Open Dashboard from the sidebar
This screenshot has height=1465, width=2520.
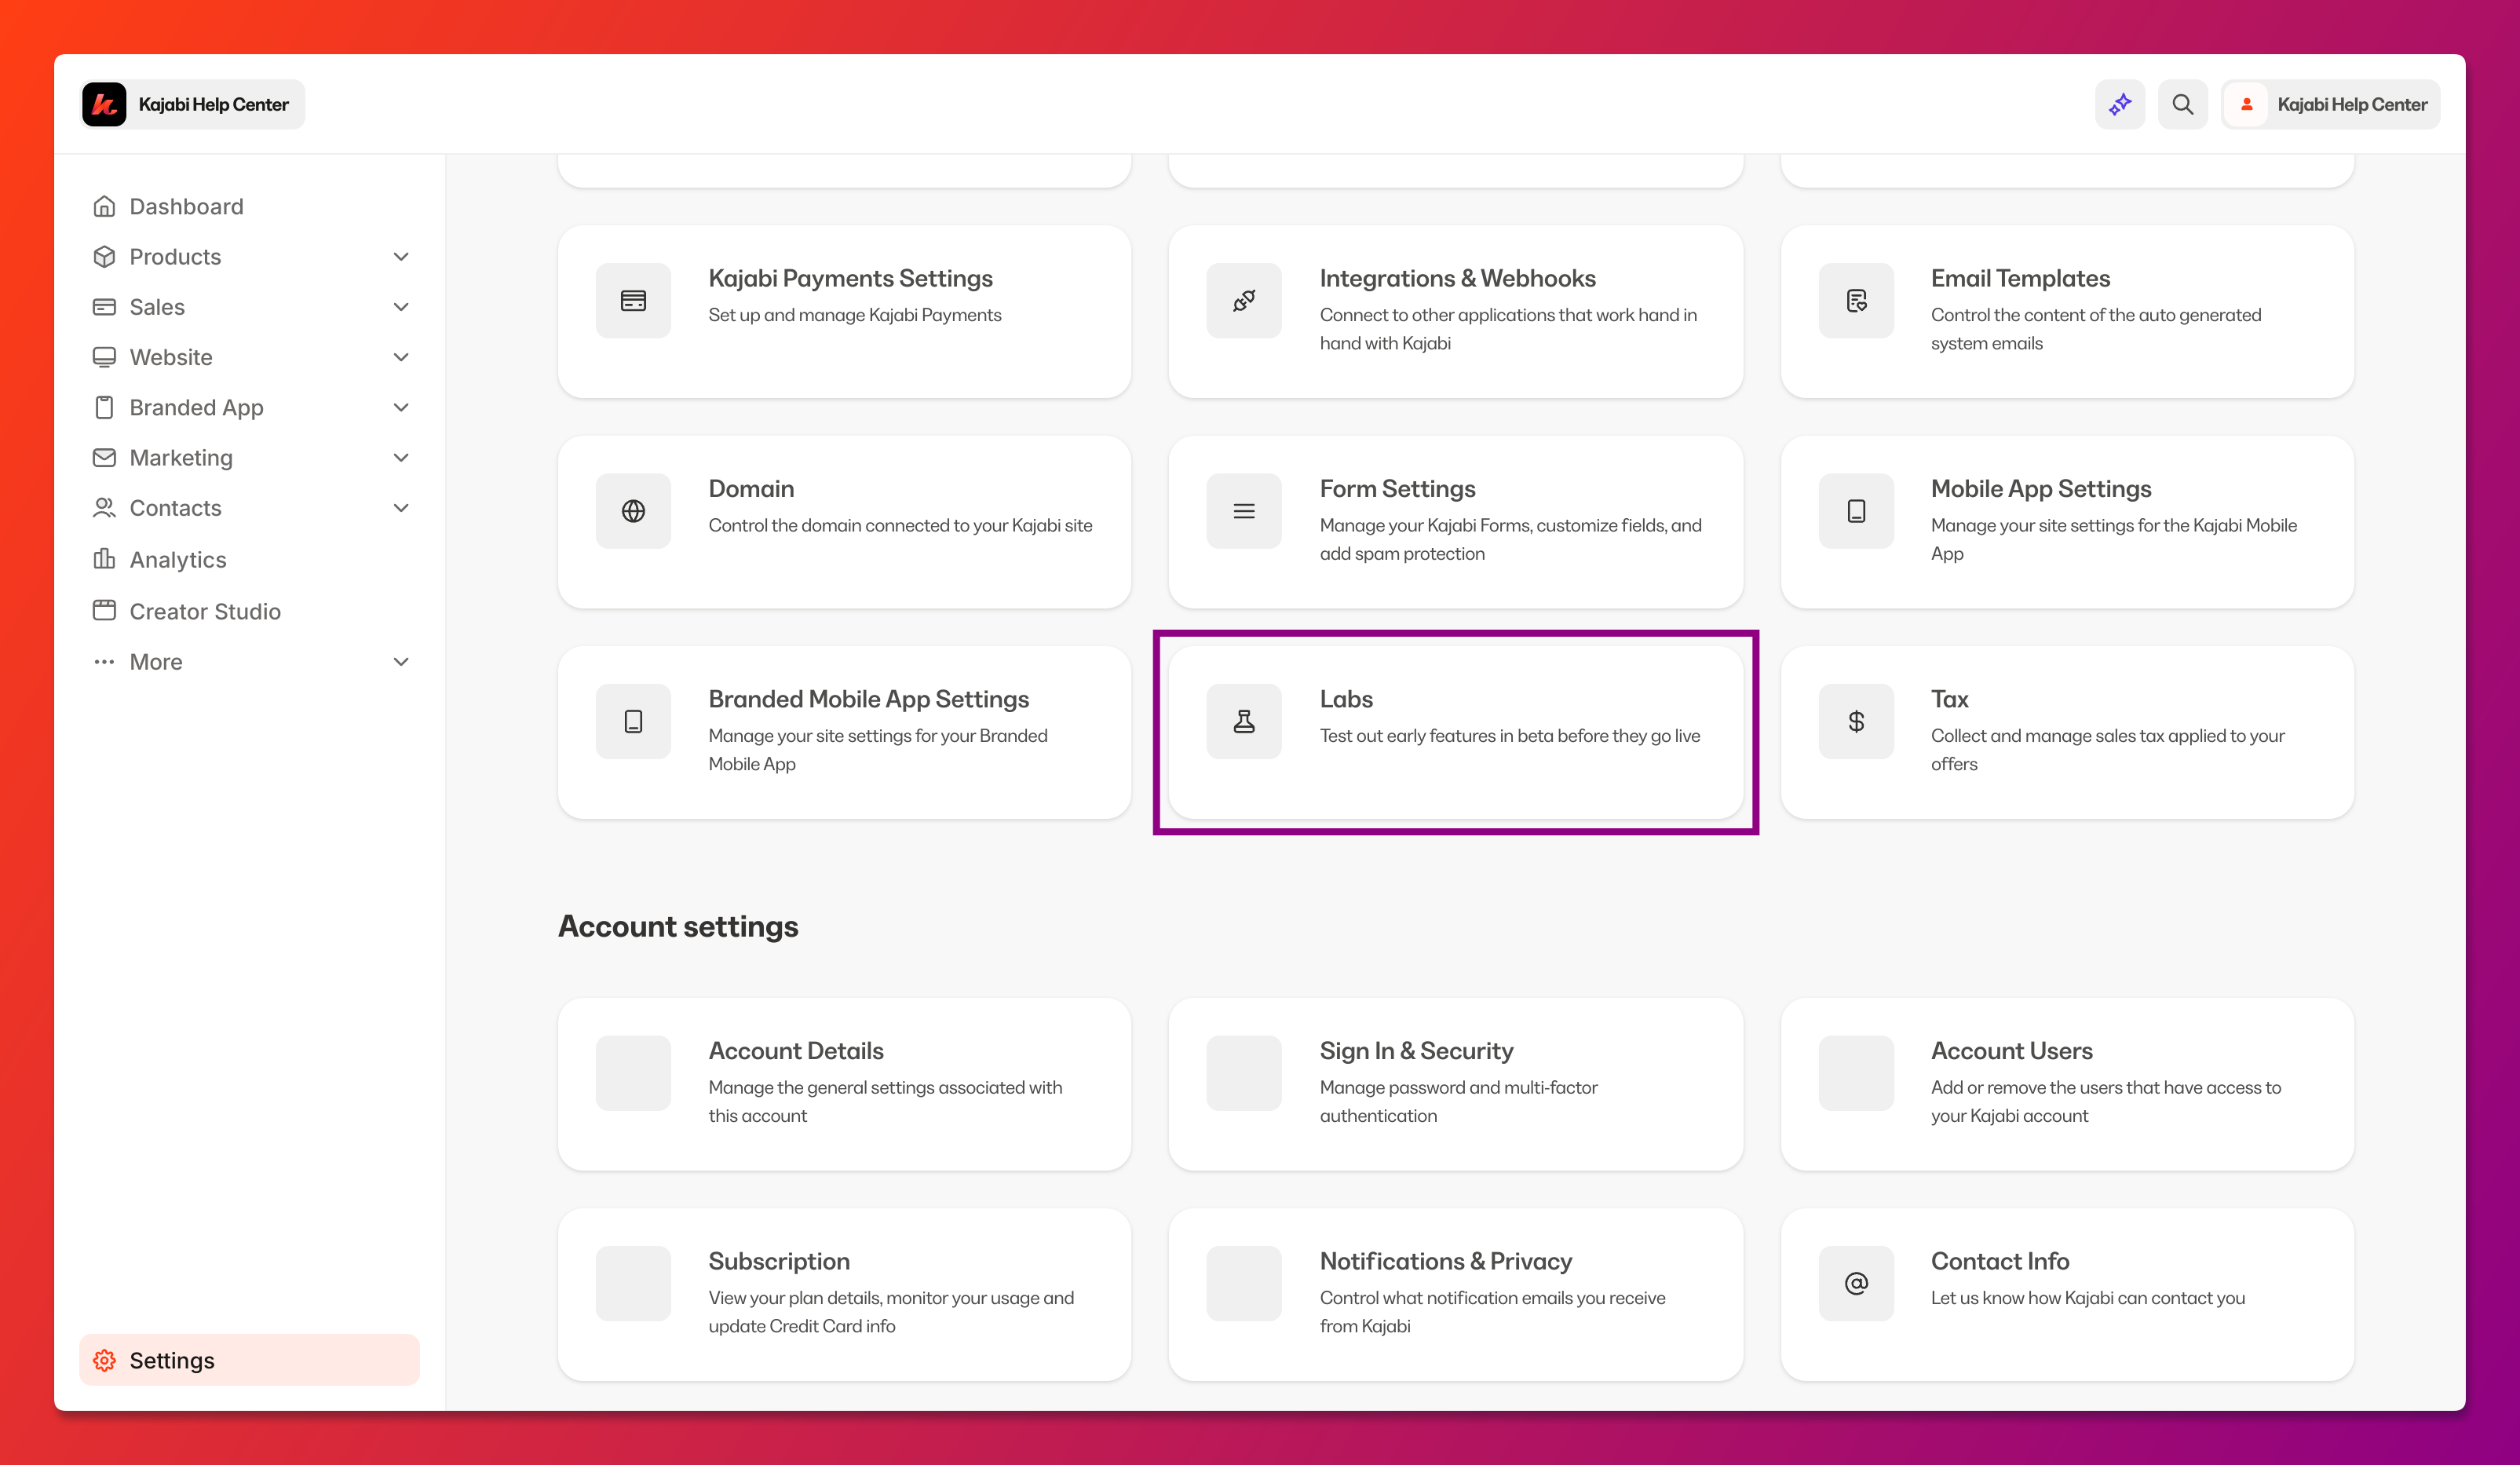coord(249,206)
